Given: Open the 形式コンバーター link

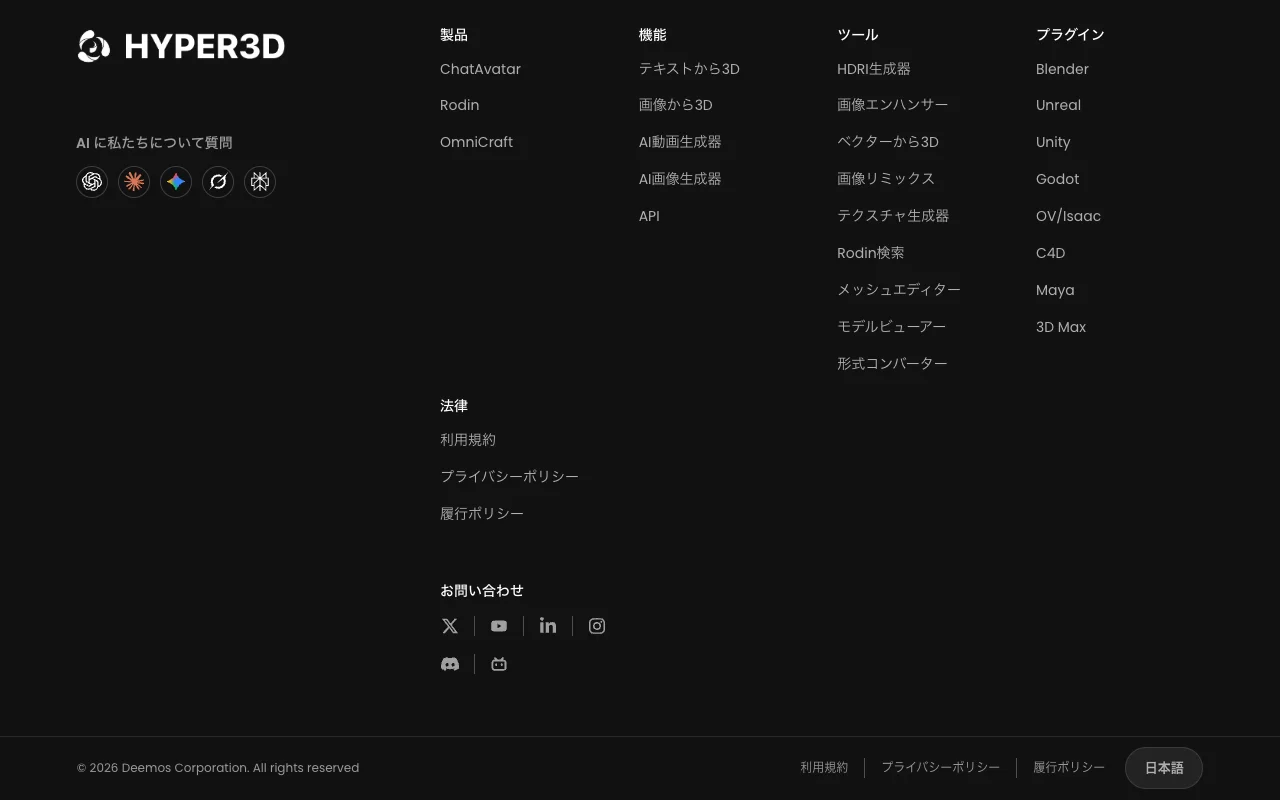Looking at the screenshot, I should pyautogui.click(x=892, y=364).
